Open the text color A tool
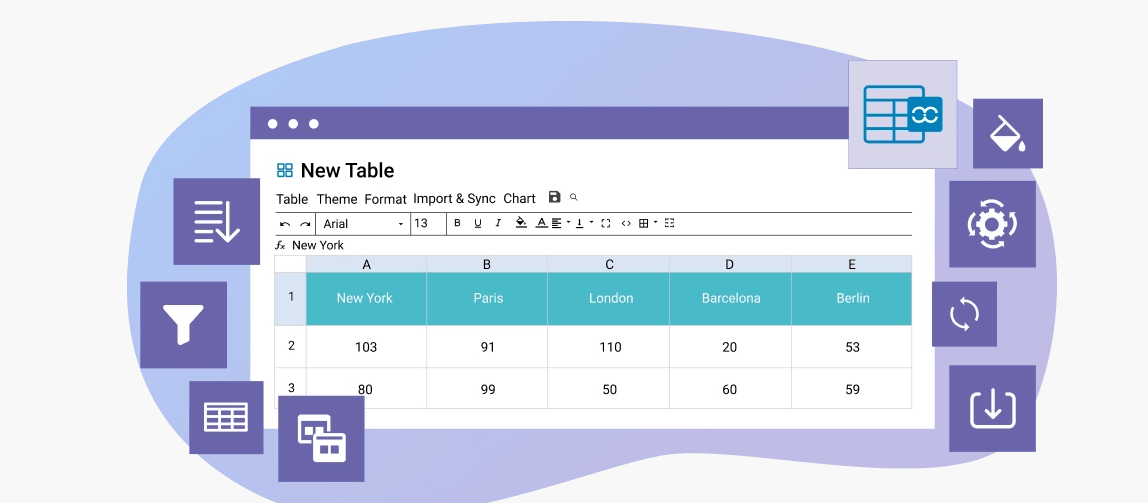The width and height of the screenshot is (1148, 503). (542, 223)
